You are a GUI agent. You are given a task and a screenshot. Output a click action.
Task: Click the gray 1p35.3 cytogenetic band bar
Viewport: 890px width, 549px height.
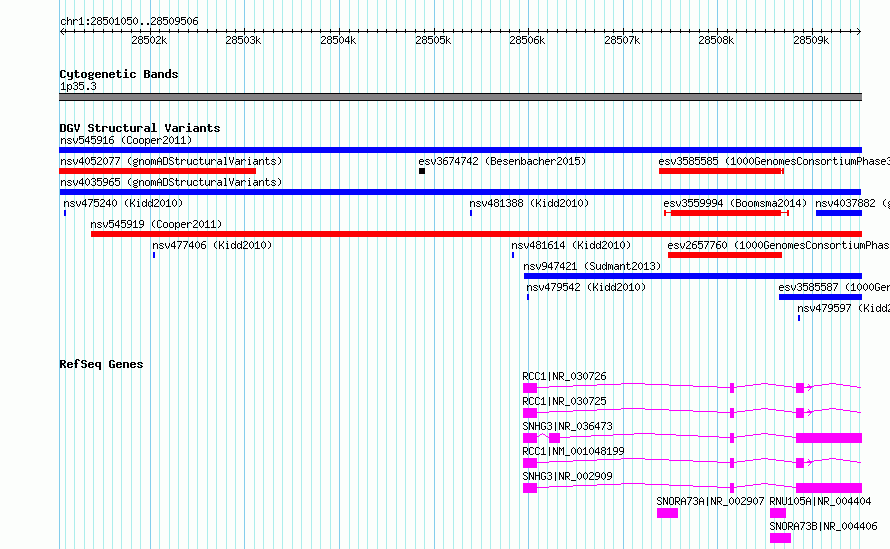pyautogui.click(x=460, y=97)
